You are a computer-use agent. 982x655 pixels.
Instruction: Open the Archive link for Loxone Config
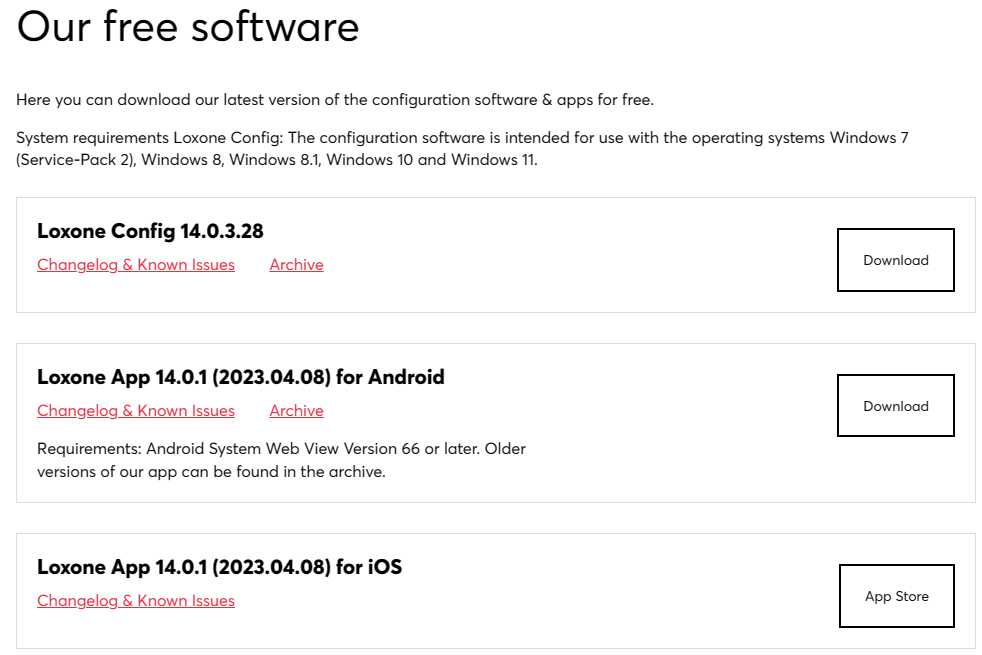tap(296, 265)
